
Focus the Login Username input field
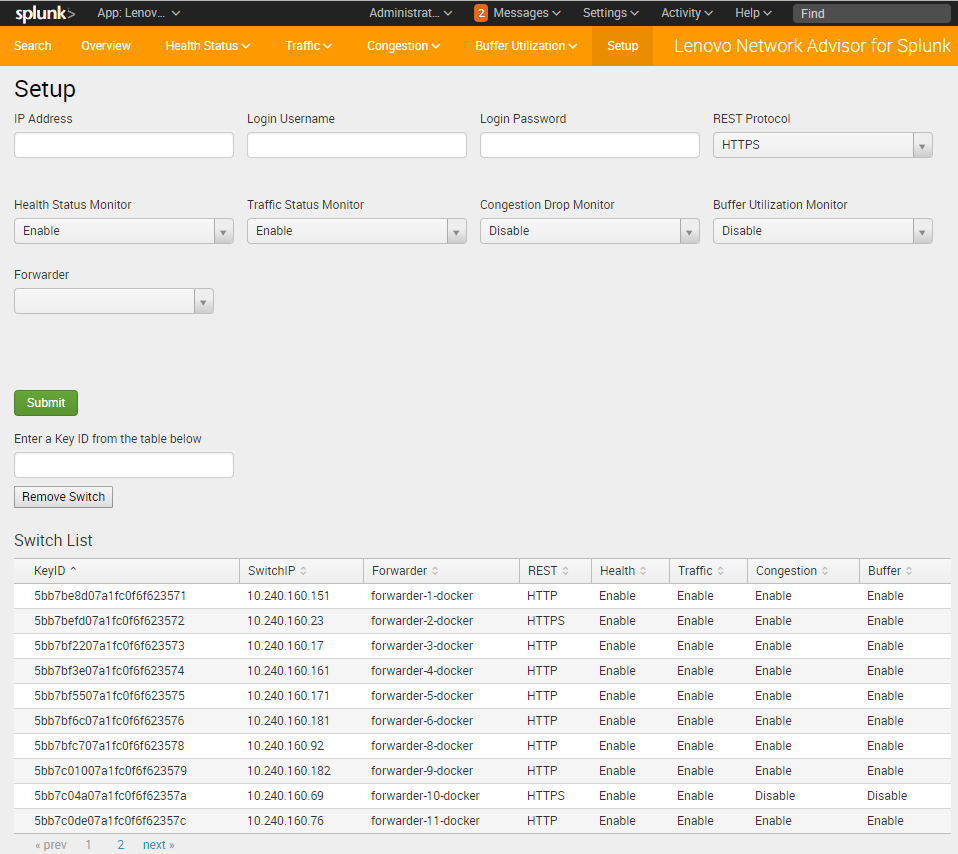point(356,145)
